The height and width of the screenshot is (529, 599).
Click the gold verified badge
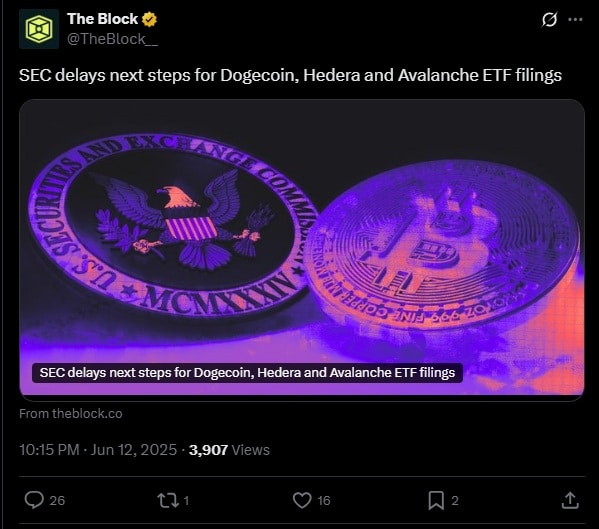(149, 19)
